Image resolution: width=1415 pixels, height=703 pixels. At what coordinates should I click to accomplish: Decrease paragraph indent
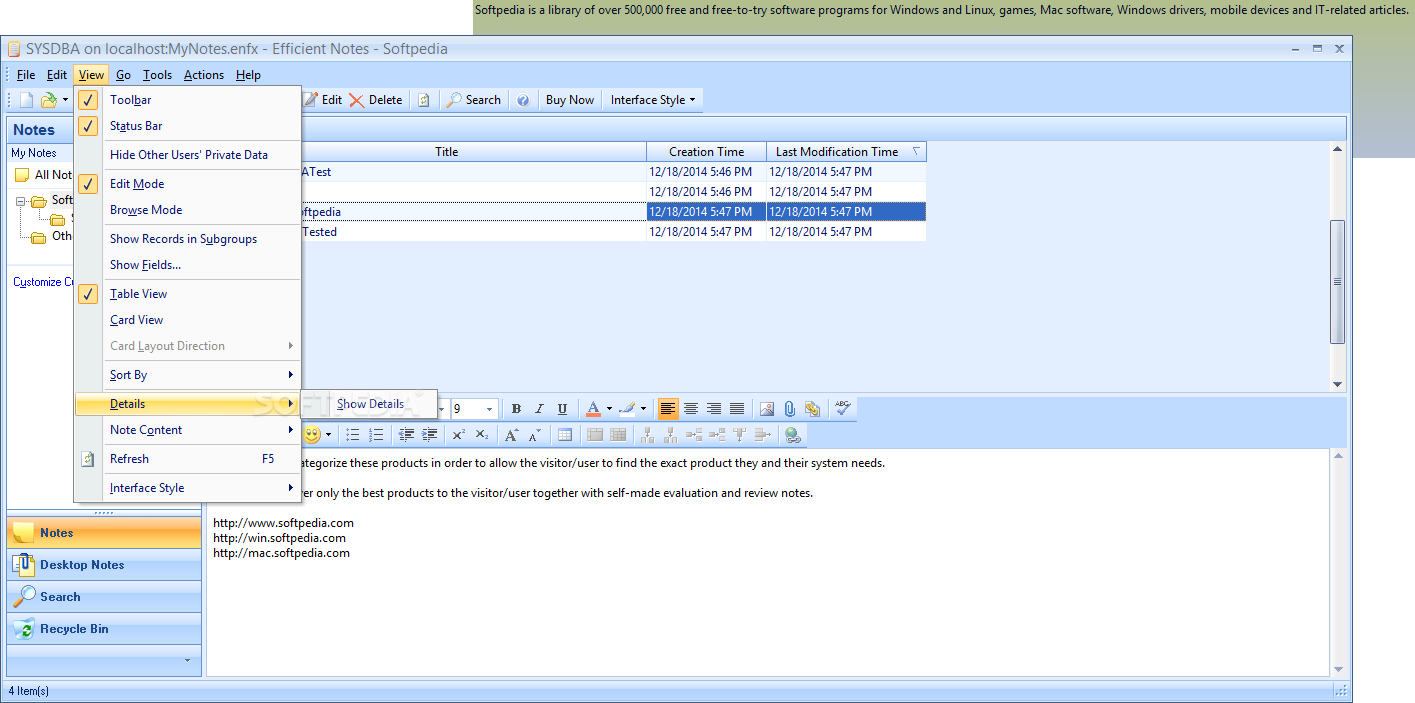(407, 435)
